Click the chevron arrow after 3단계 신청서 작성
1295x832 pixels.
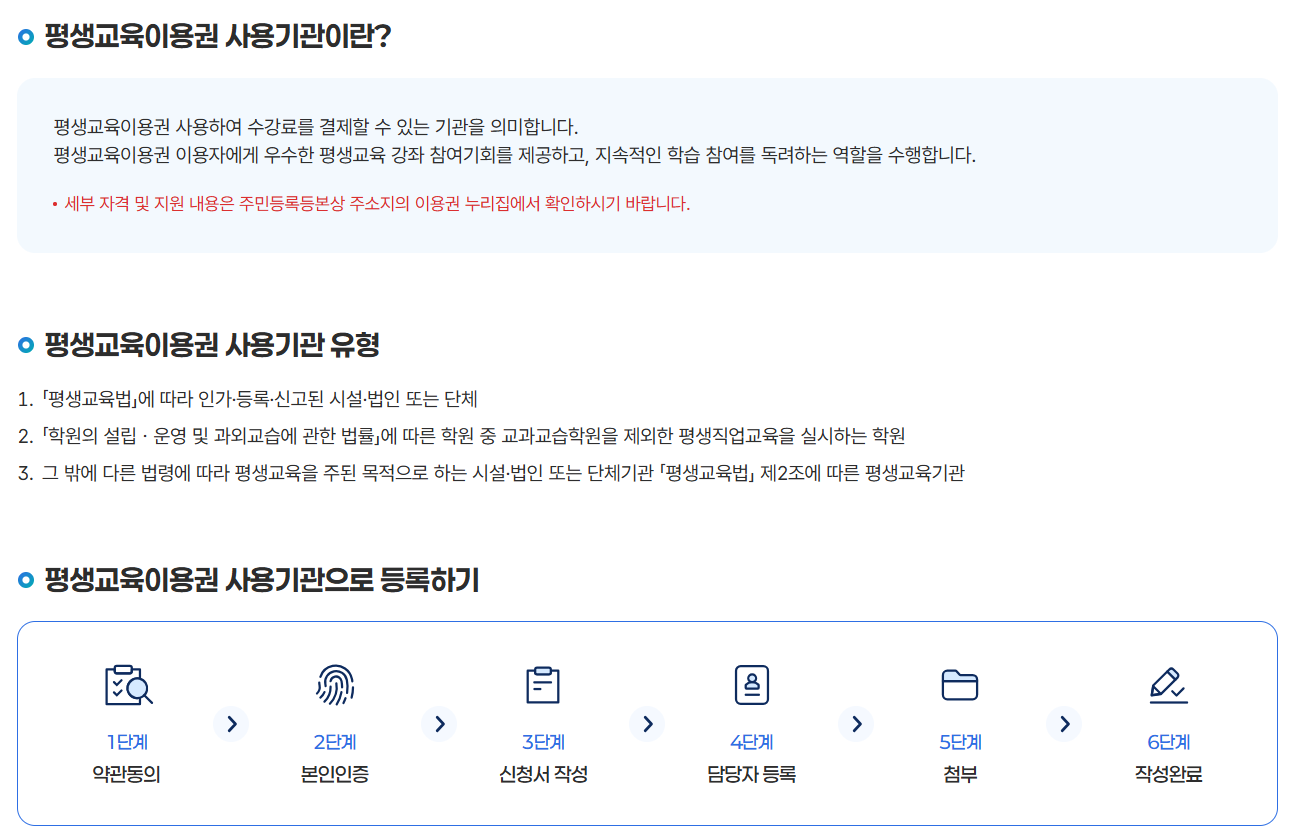point(647,724)
